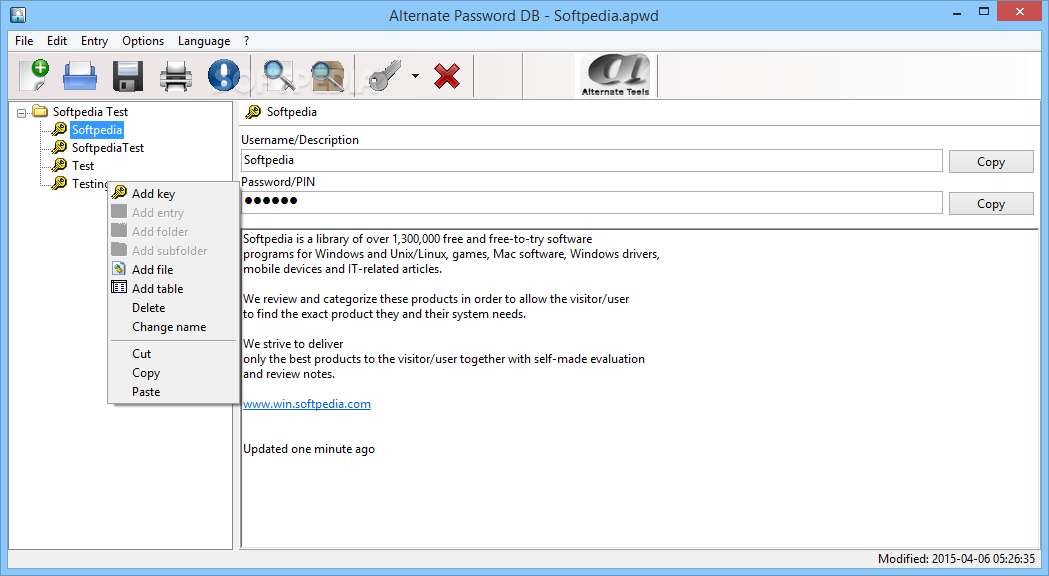The height and width of the screenshot is (576, 1049).
Task: Copy the username with Copy button
Action: pos(991,162)
